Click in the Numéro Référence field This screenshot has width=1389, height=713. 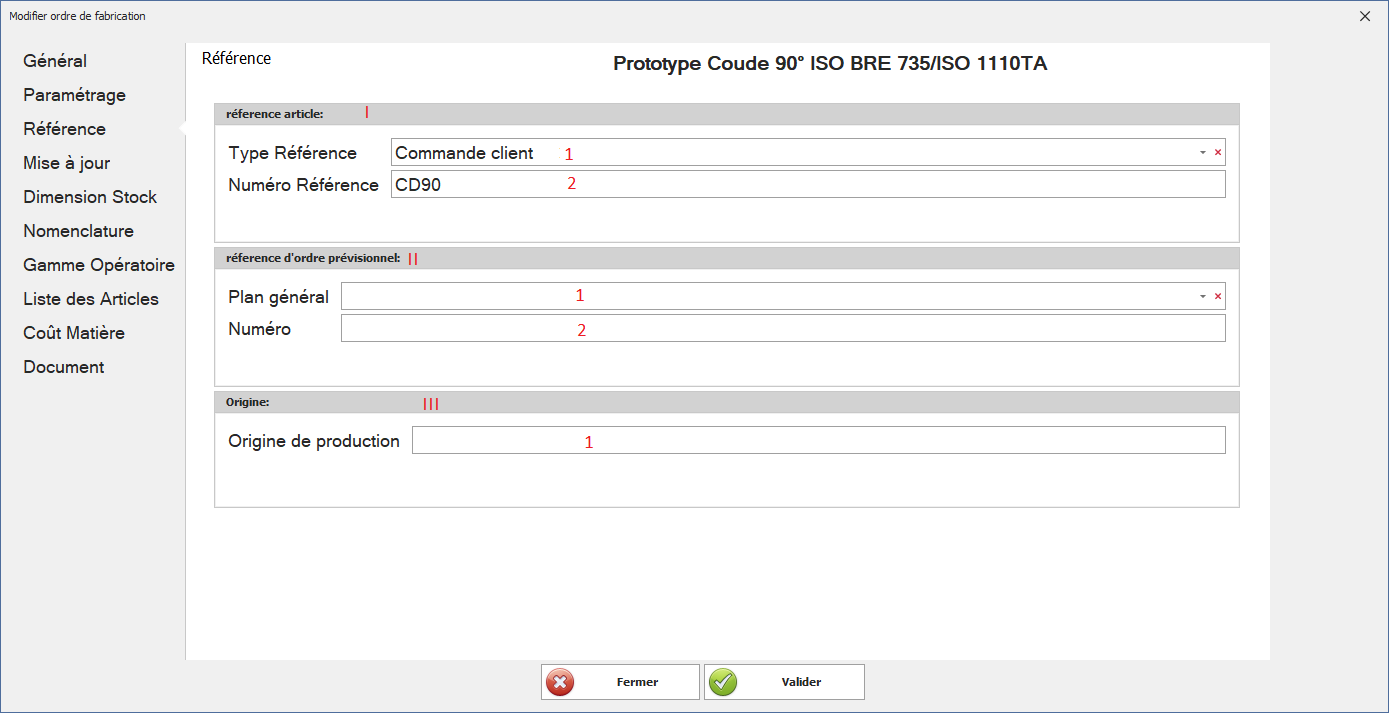tap(807, 185)
